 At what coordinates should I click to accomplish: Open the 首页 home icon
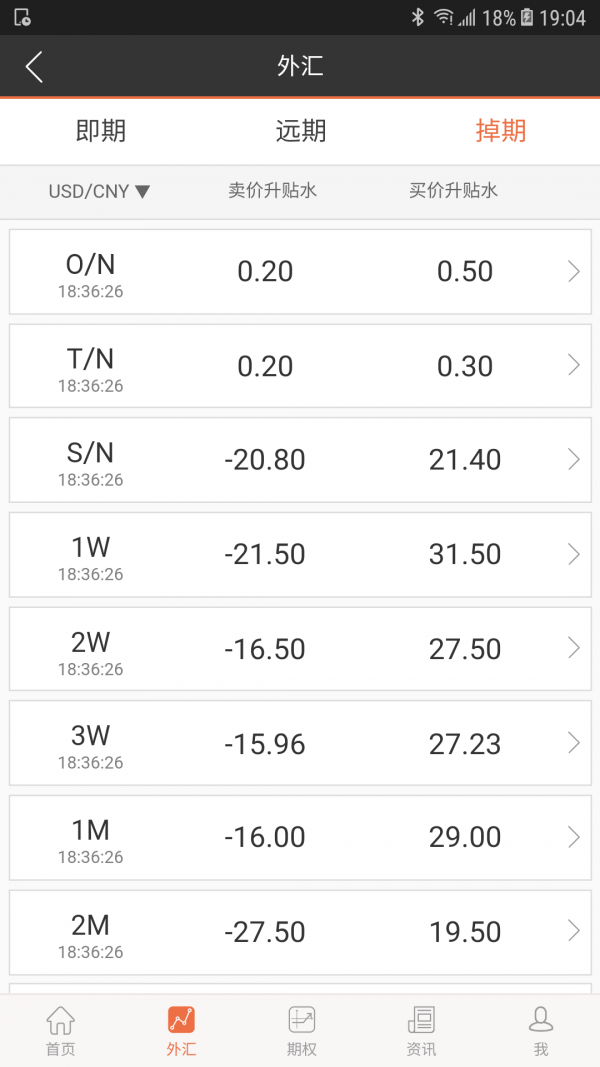tap(60, 1021)
